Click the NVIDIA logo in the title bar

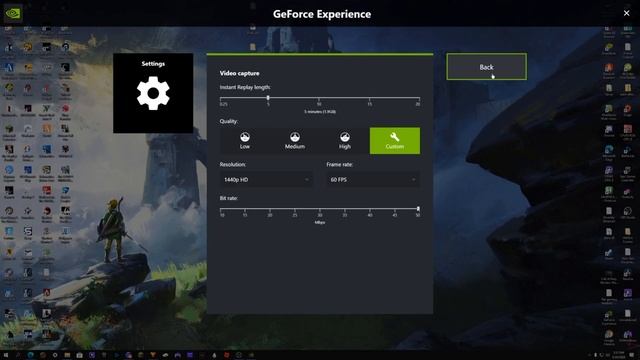tap(13, 13)
